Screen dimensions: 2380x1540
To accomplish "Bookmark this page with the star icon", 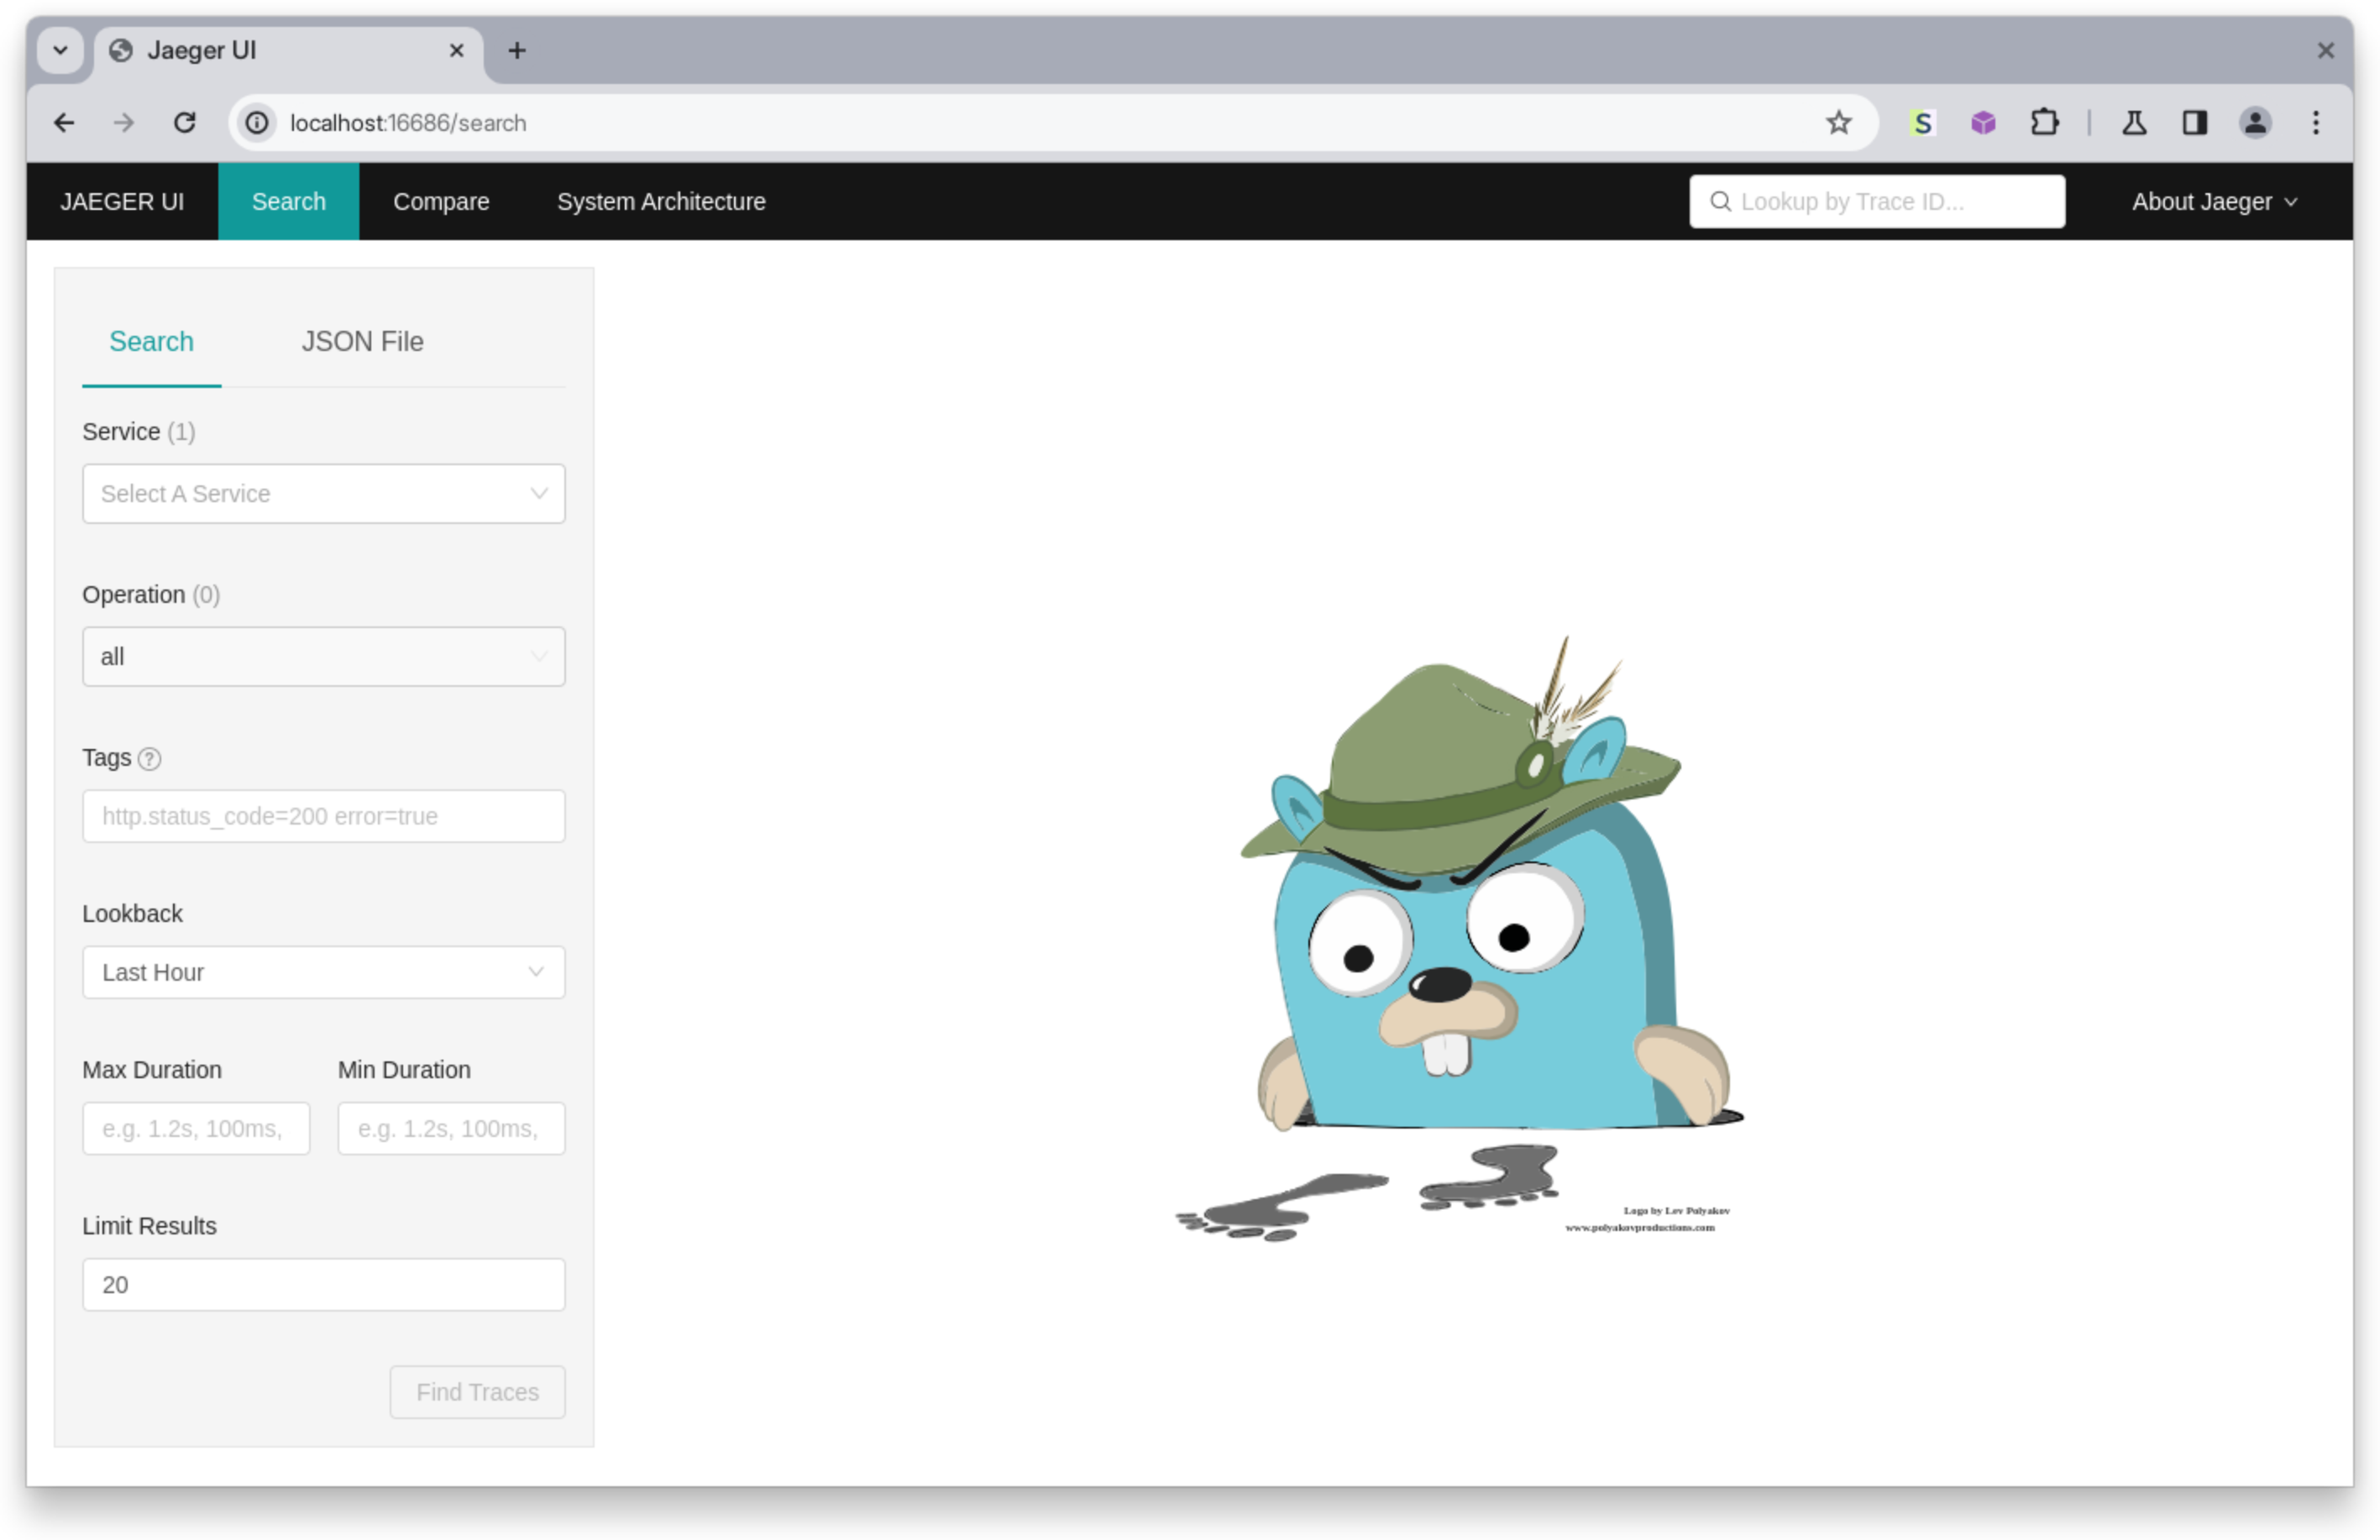I will click(1838, 123).
